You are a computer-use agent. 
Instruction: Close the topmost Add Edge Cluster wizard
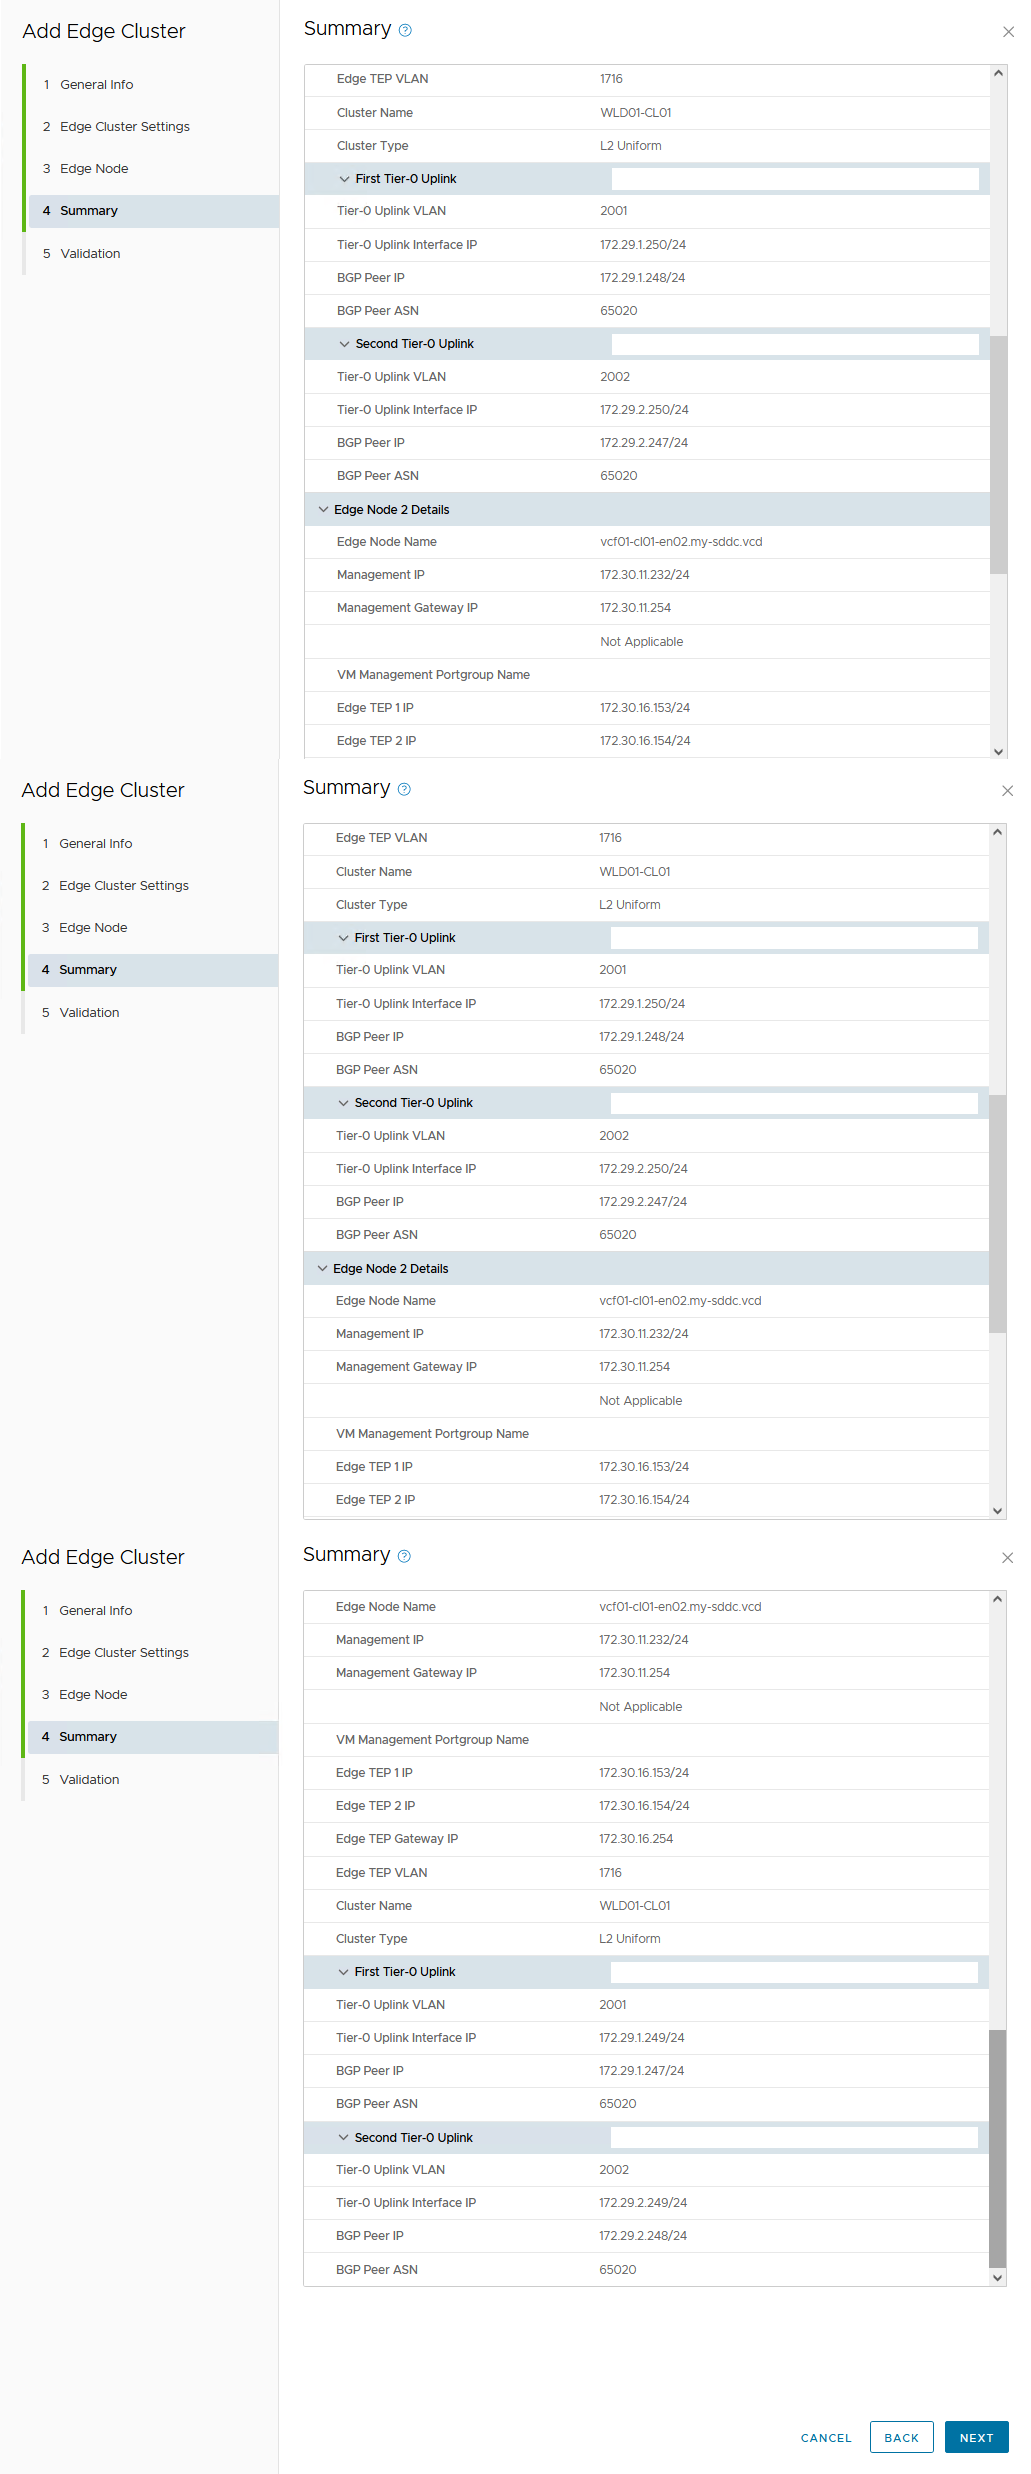click(1008, 32)
